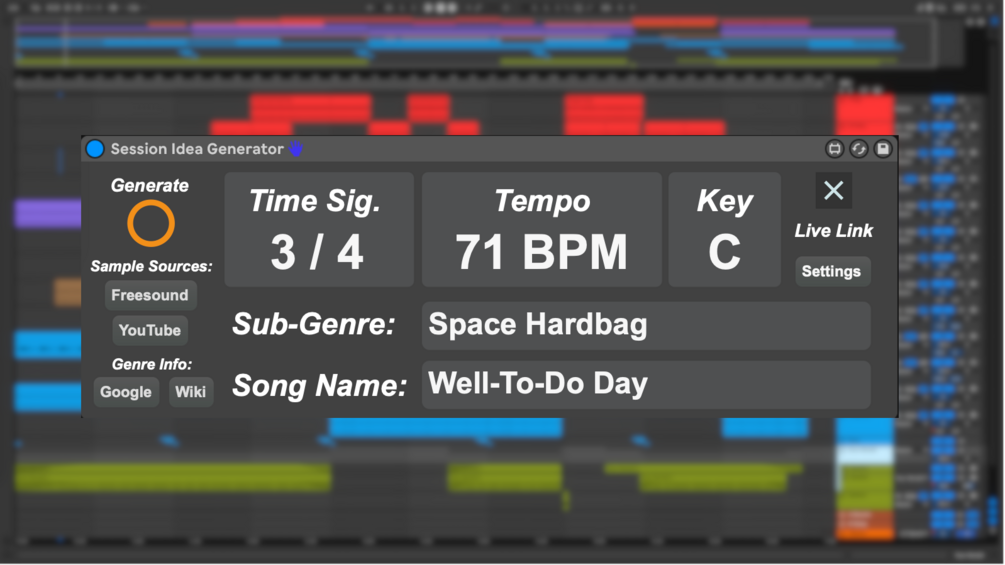Open the Wiki genre info
Image resolution: width=1005 pixels, height=565 pixels.
click(190, 392)
